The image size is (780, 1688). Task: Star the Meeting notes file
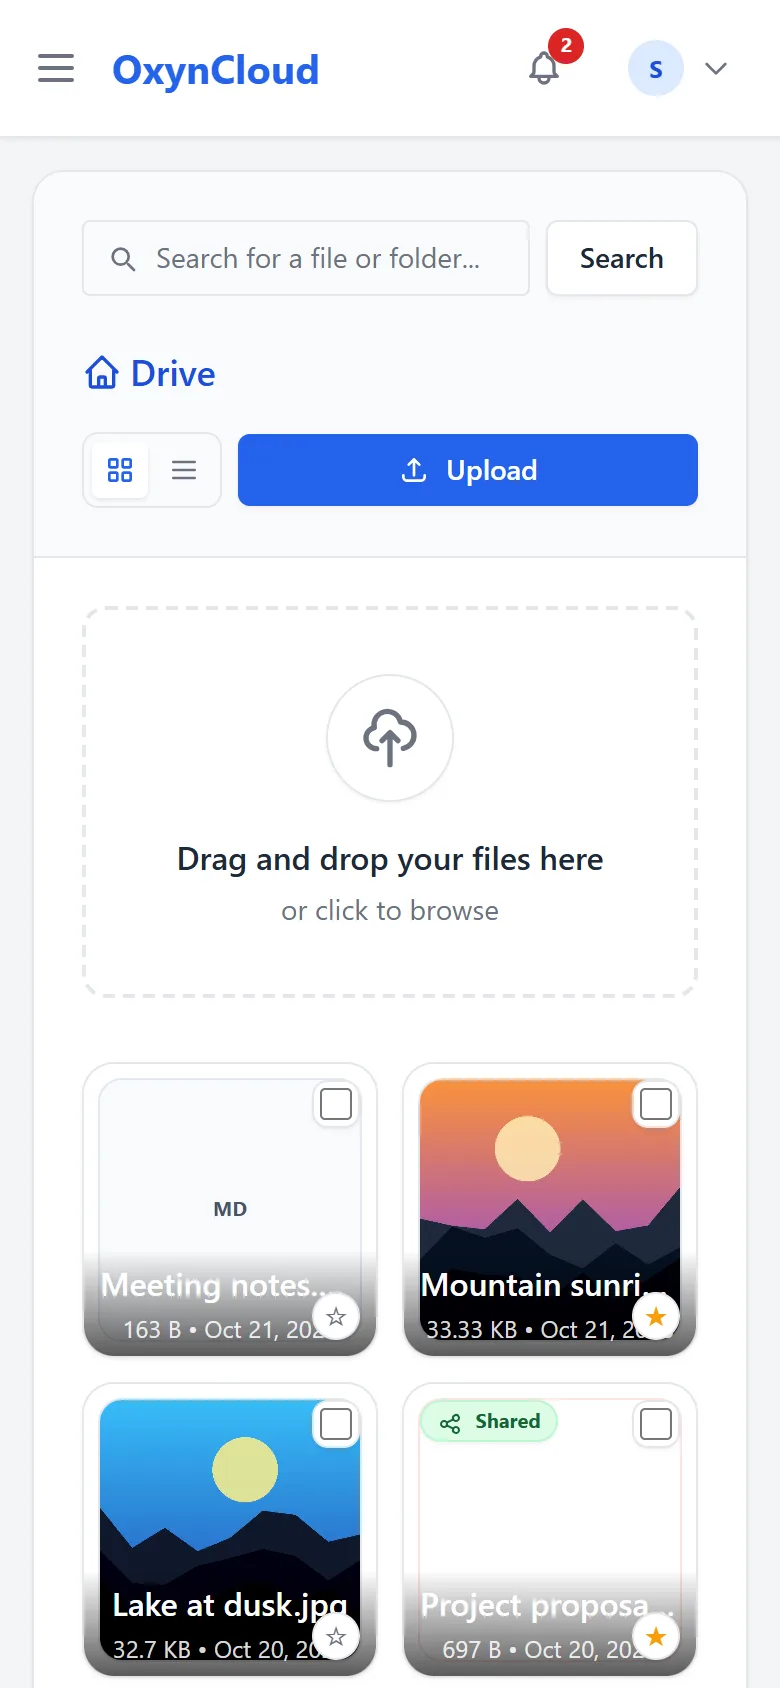point(336,1317)
